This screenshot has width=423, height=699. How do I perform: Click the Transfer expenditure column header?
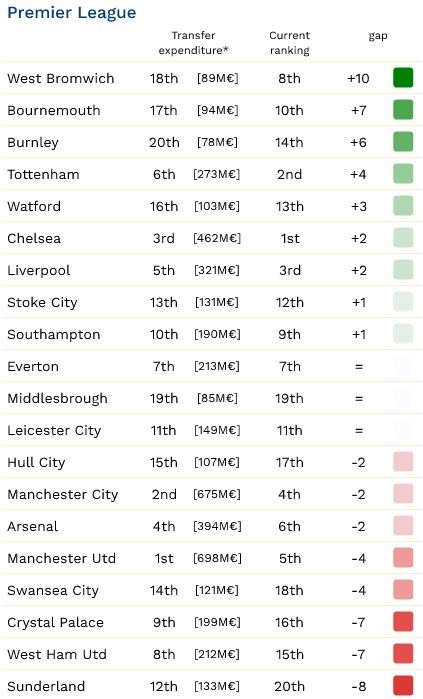pyautogui.click(x=193, y=43)
